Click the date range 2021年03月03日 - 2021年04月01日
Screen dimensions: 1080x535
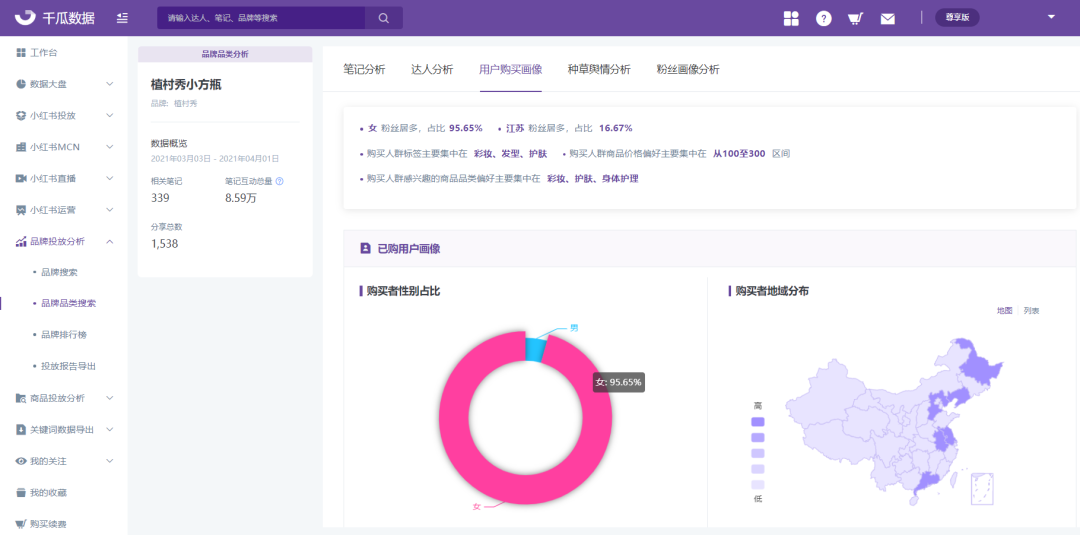(215, 158)
